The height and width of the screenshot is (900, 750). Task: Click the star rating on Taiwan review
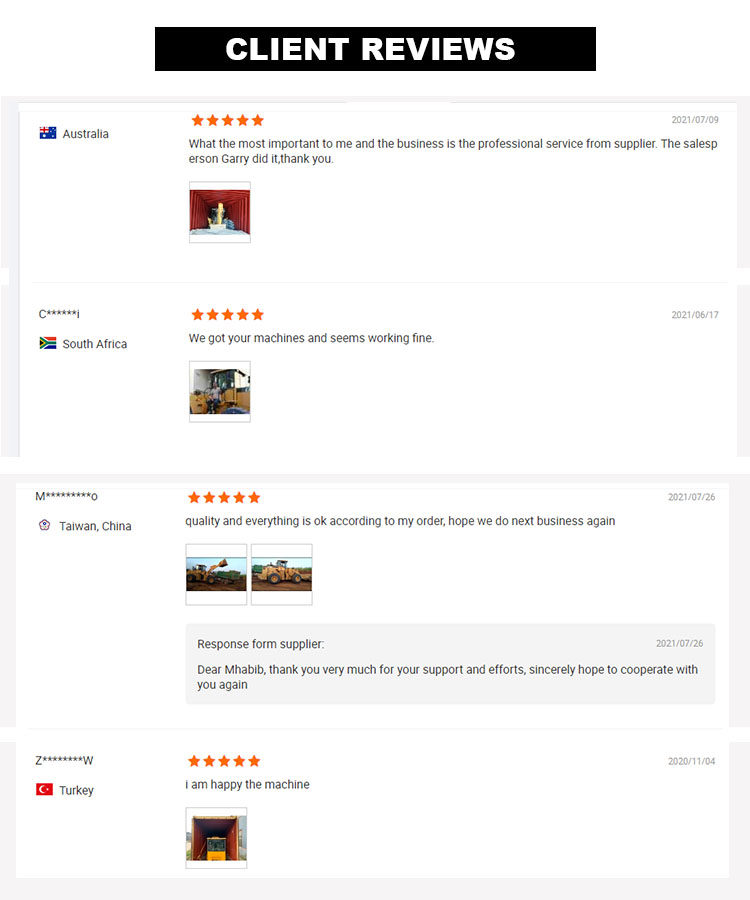pyautogui.click(x=224, y=497)
